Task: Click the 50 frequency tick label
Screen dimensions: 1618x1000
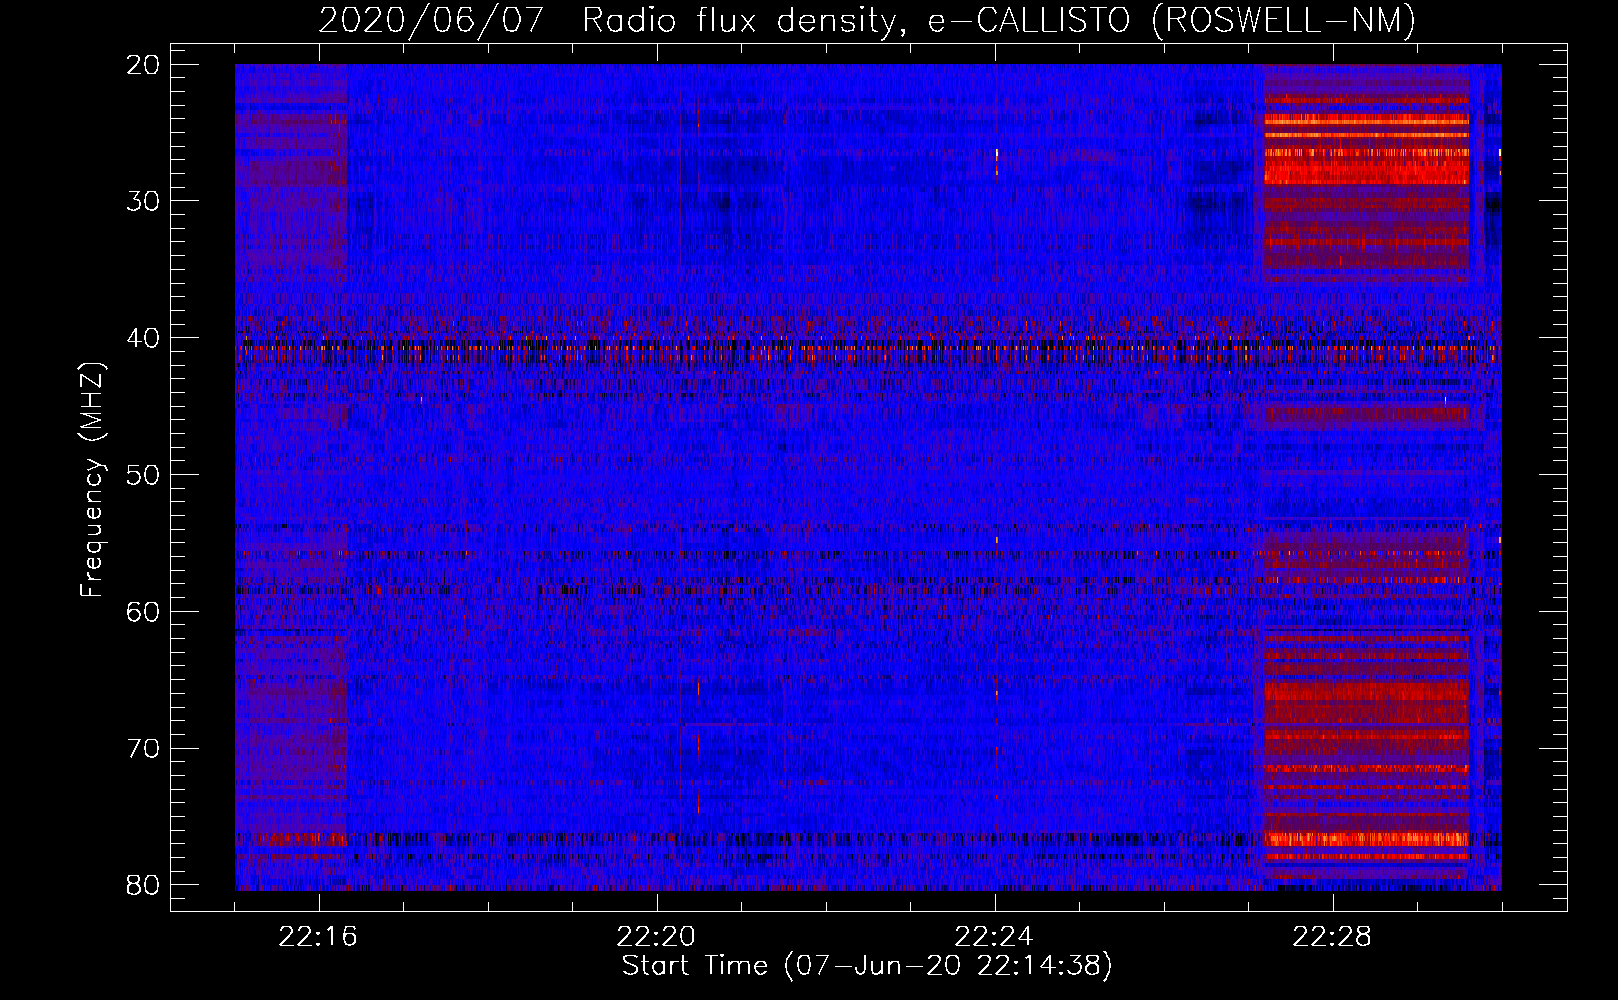Action: [143, 475]
